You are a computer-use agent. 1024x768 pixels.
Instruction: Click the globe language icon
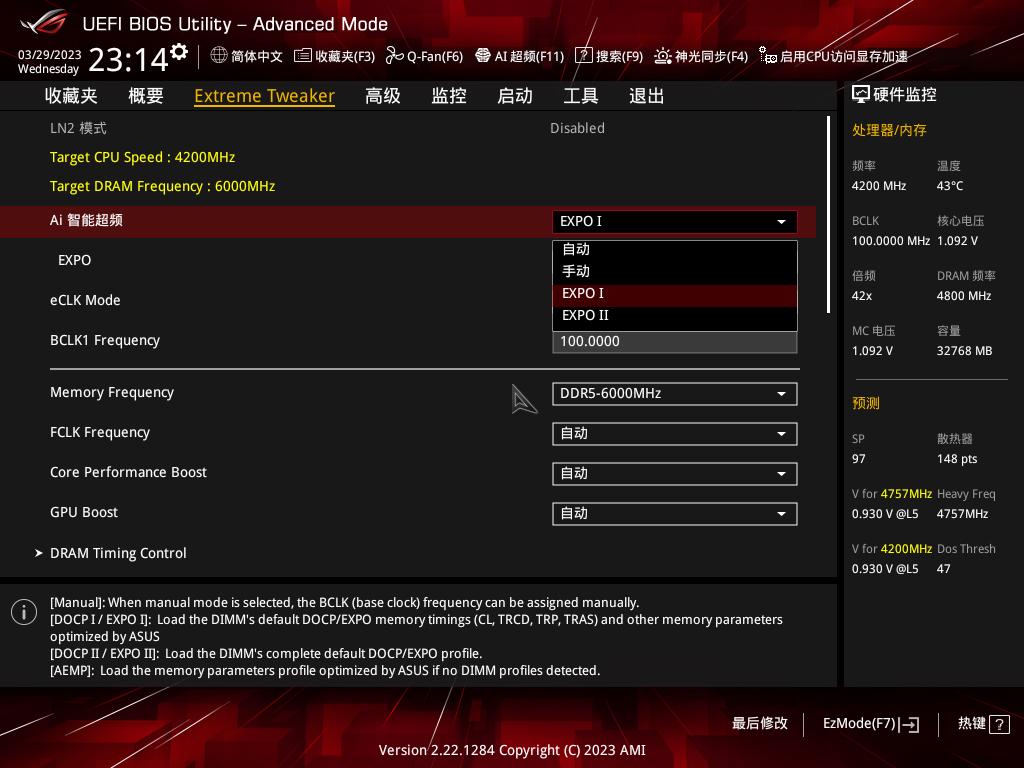219,56
